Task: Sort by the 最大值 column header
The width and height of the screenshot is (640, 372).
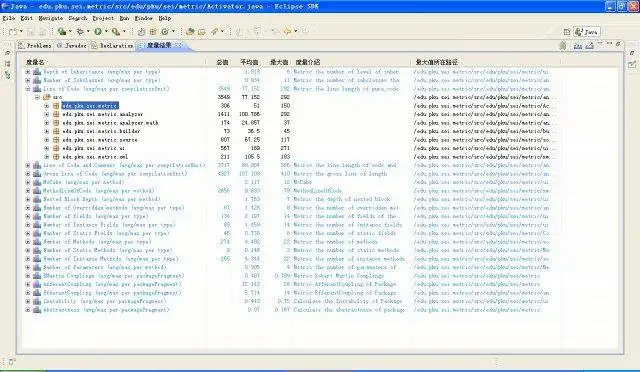Action: (279, 62)
